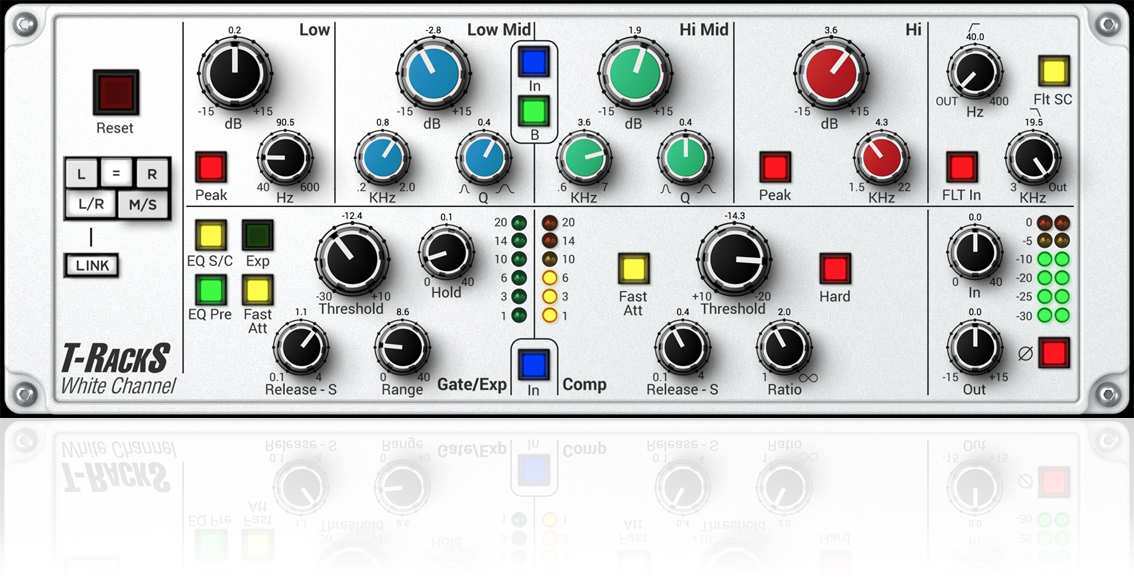Switch to M/S processing mode

142,205
